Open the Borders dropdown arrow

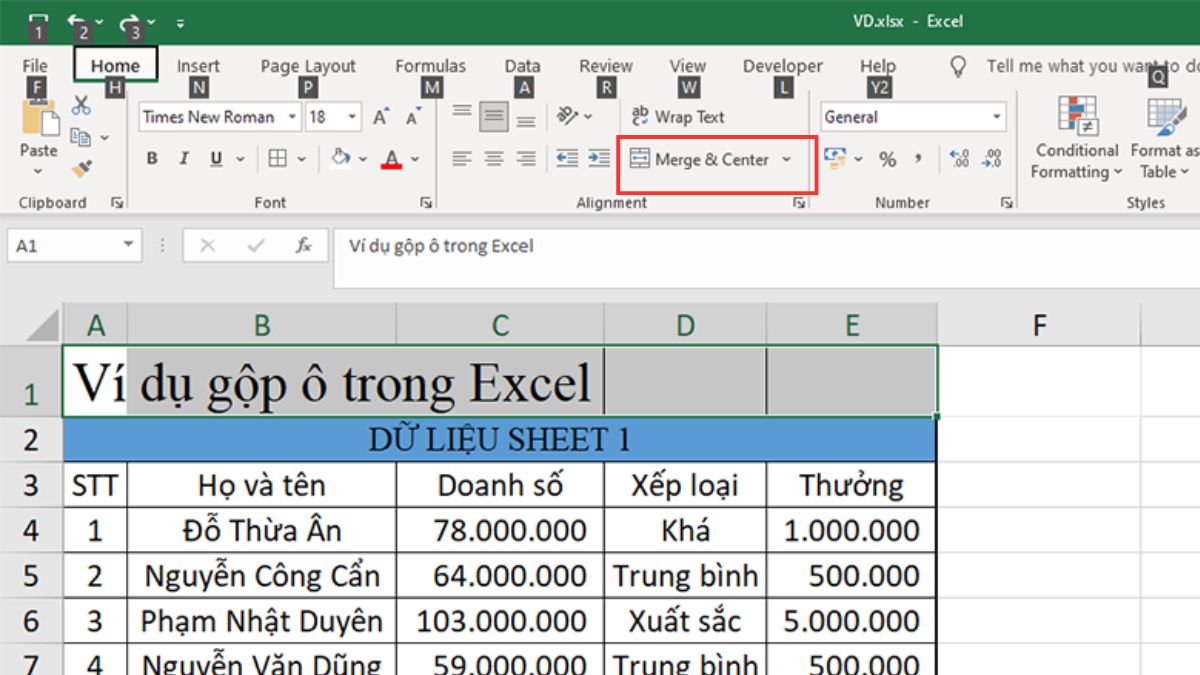pos(304,158)
